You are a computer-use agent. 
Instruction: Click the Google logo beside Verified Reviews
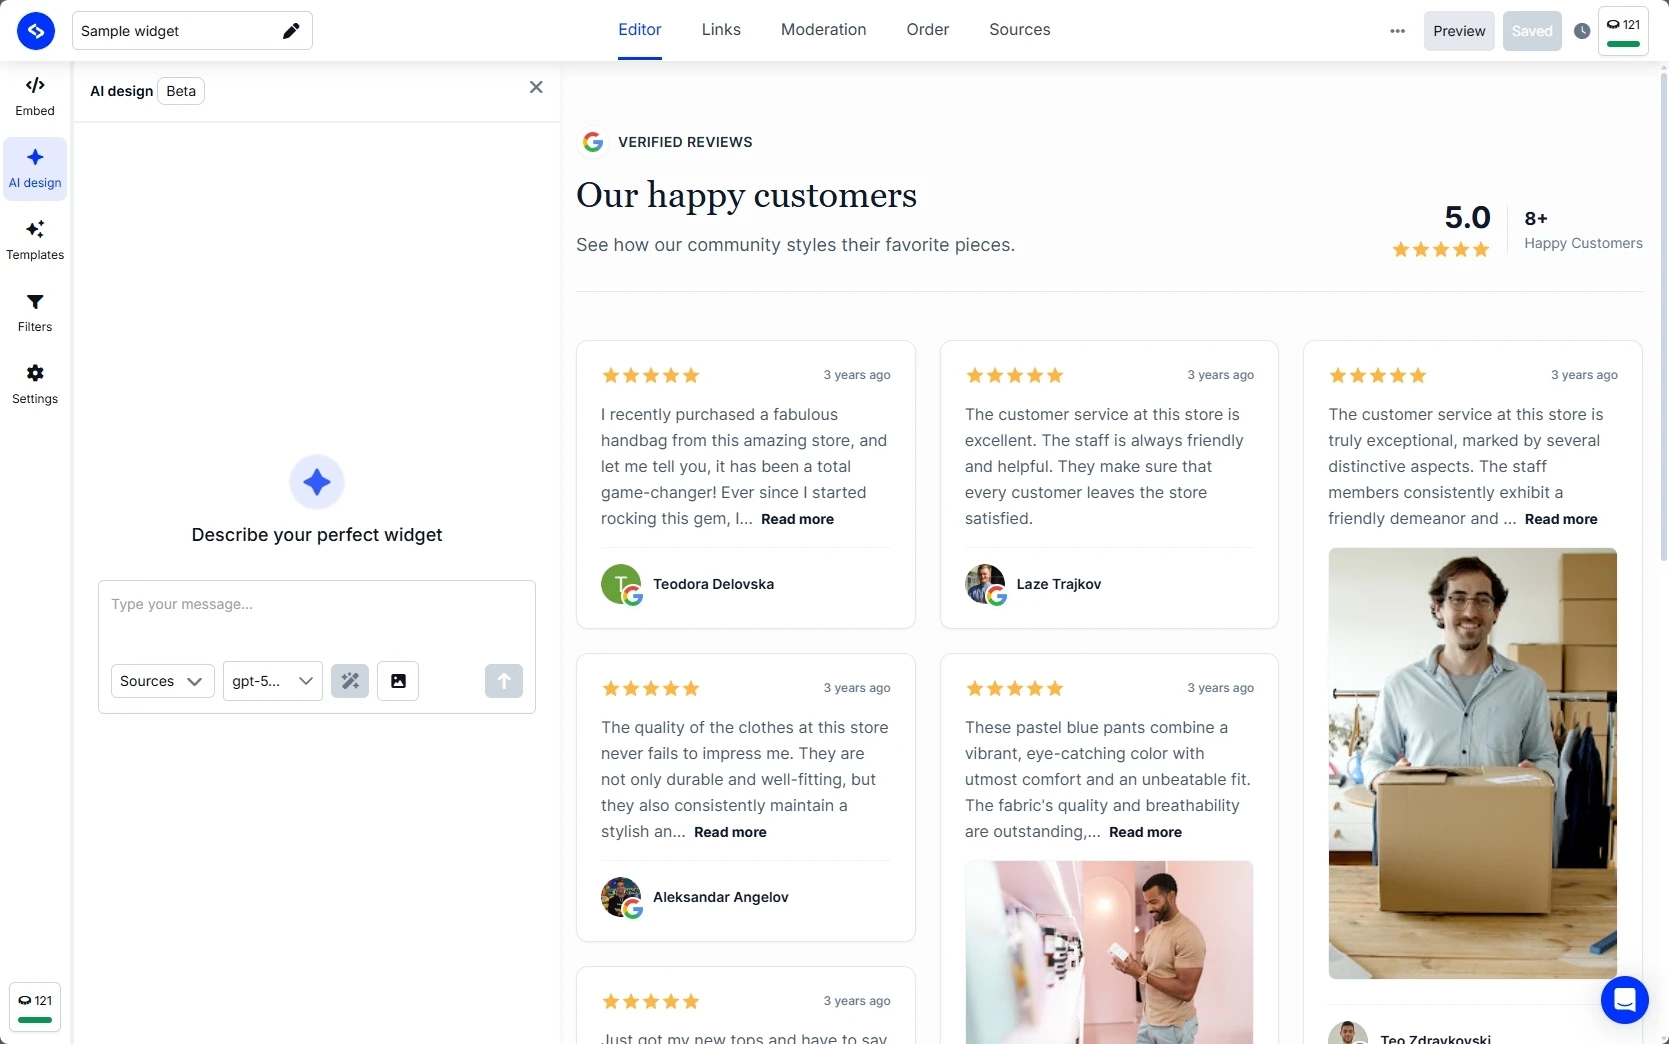[x=593, y=142]
